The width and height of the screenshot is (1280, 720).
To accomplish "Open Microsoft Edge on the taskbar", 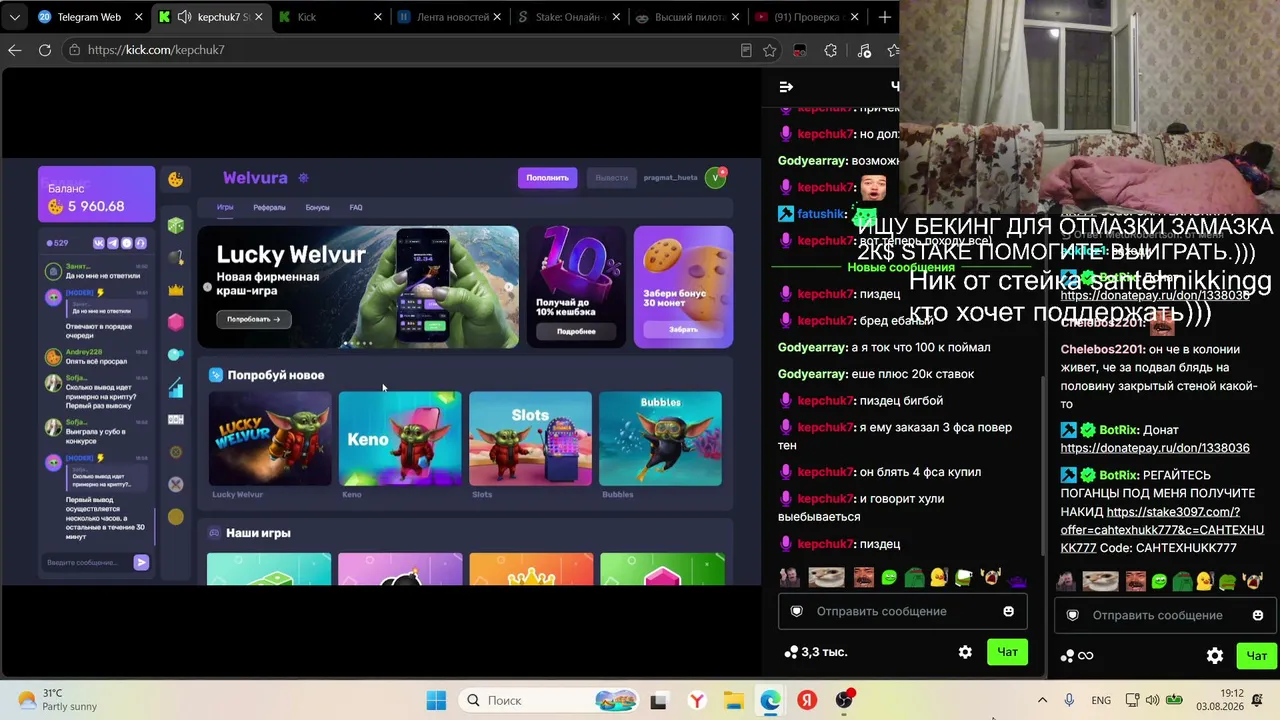I will [x=770, y=700].
